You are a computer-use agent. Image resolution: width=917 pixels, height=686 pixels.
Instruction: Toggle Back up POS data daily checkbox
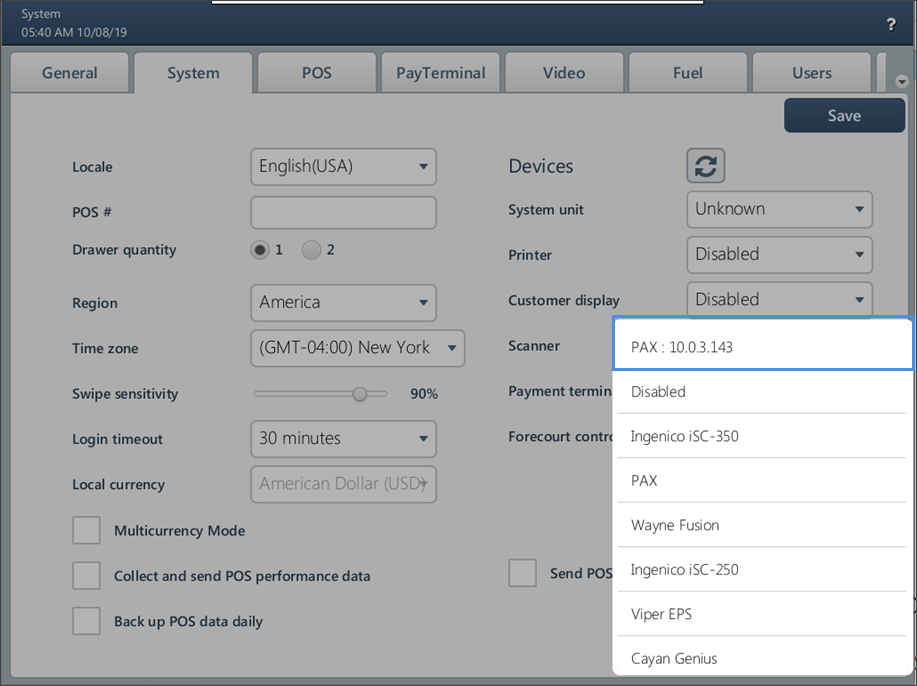point(86,621)
